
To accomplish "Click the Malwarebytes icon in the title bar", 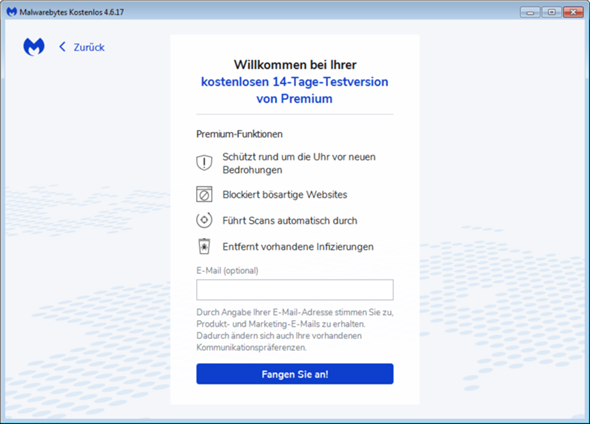I will click(x=12, y=12).
